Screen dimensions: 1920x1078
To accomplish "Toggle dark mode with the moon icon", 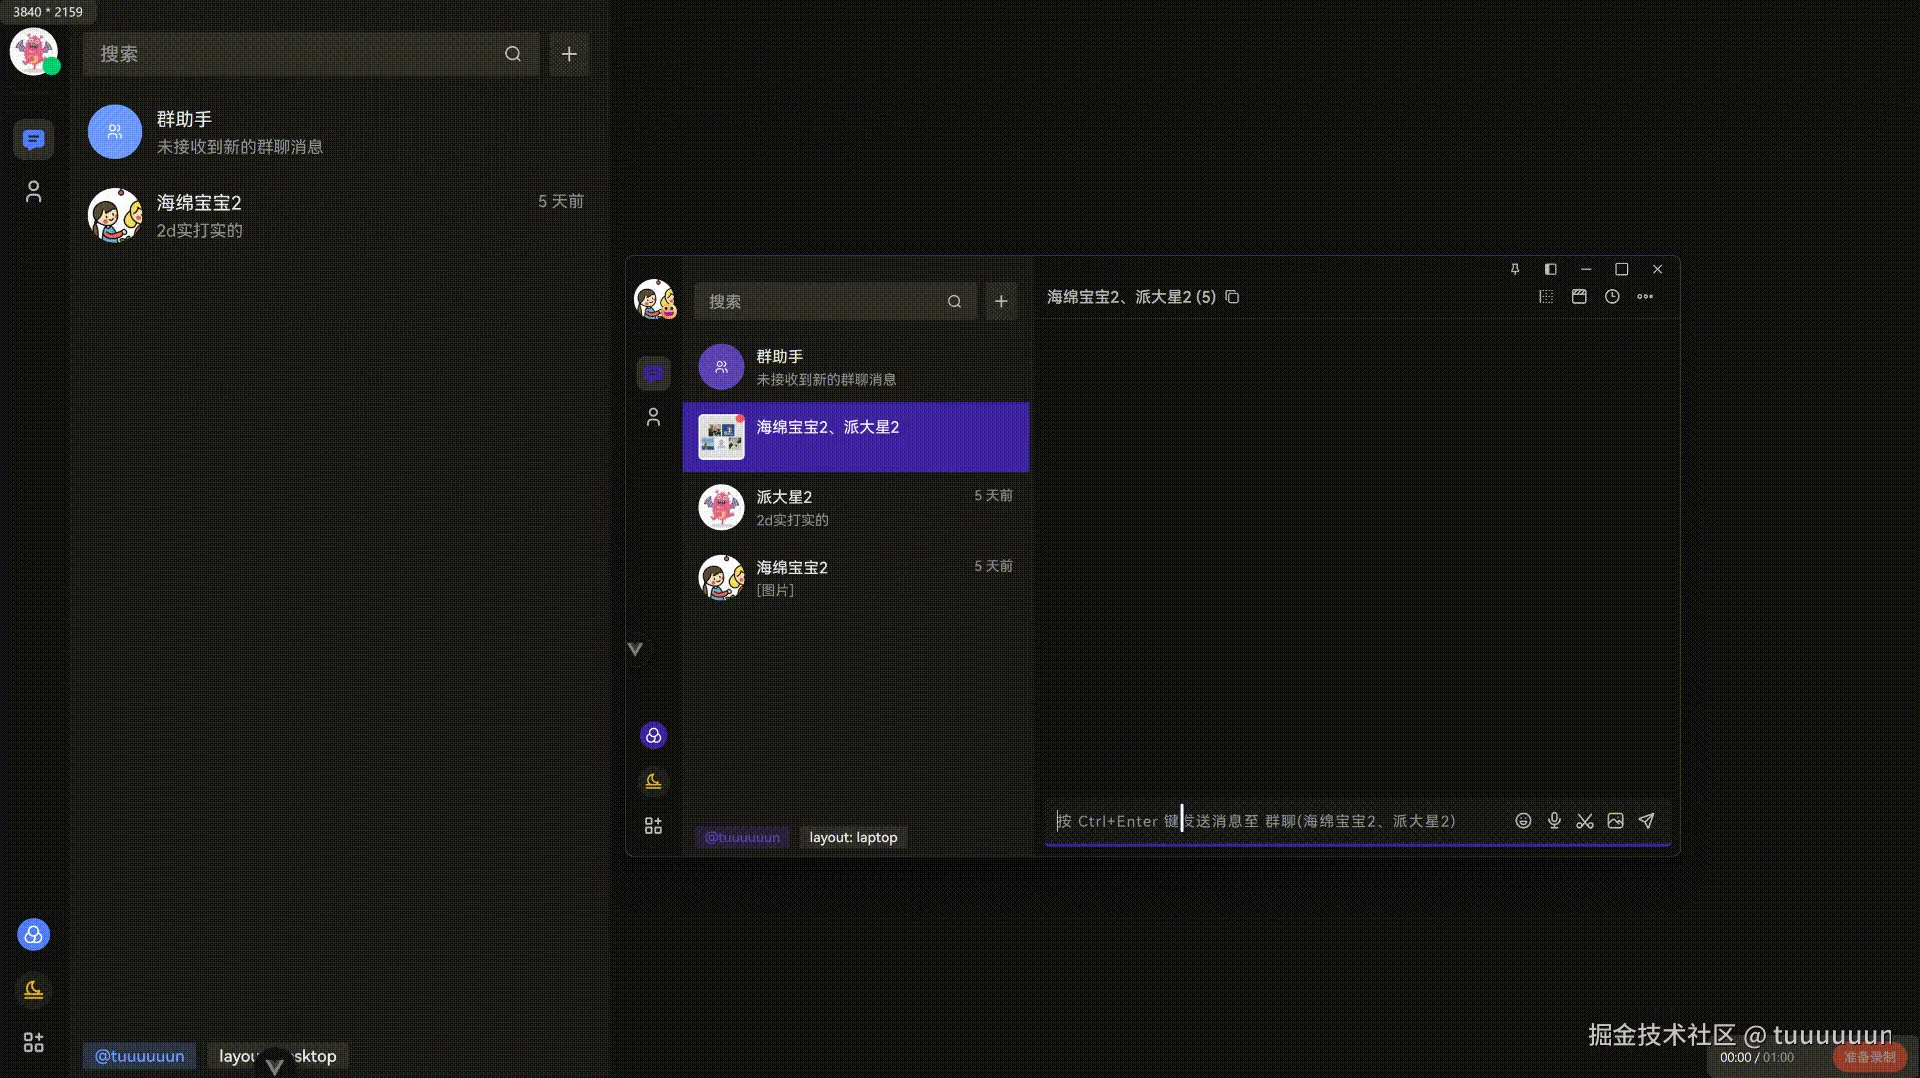I will (x=653, y=780).
